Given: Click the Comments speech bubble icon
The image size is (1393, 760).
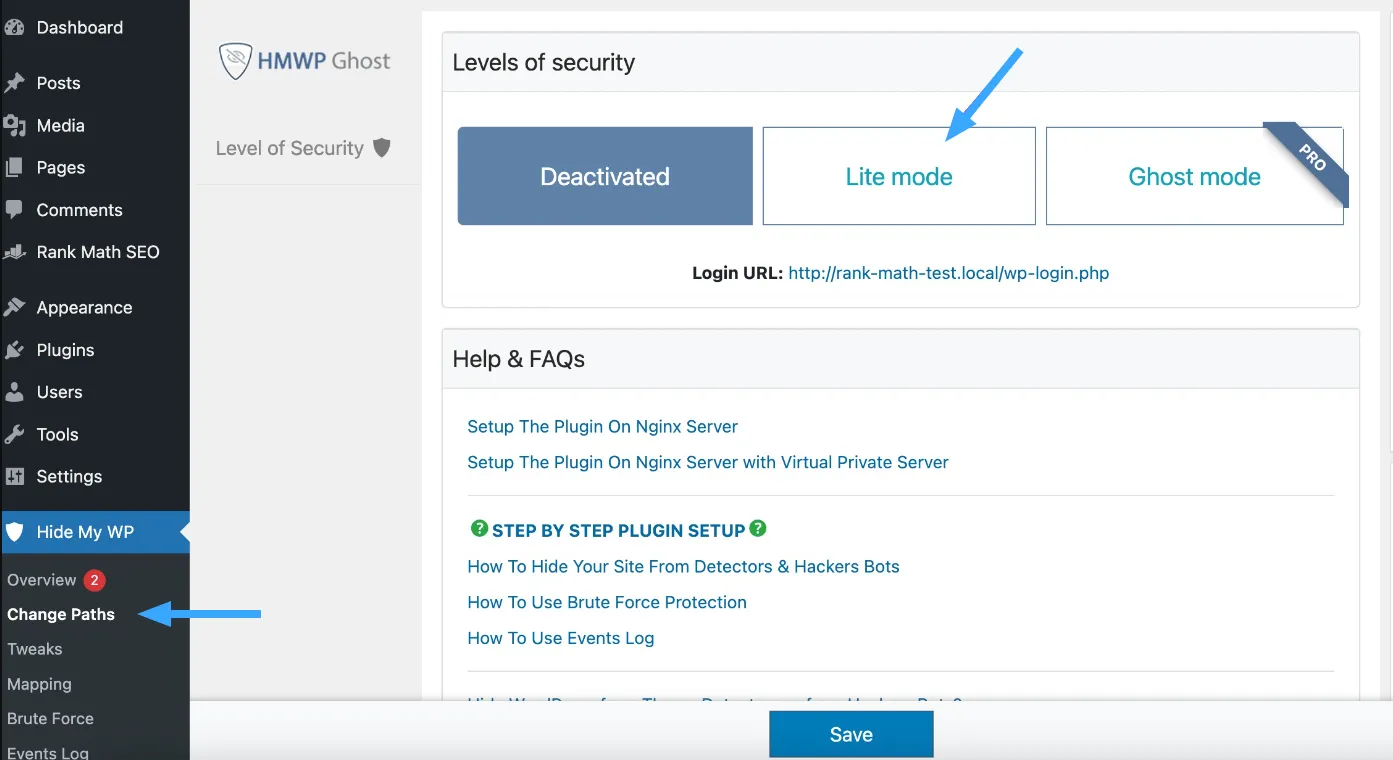Looking at the screenshot, I should pos(14,210).
